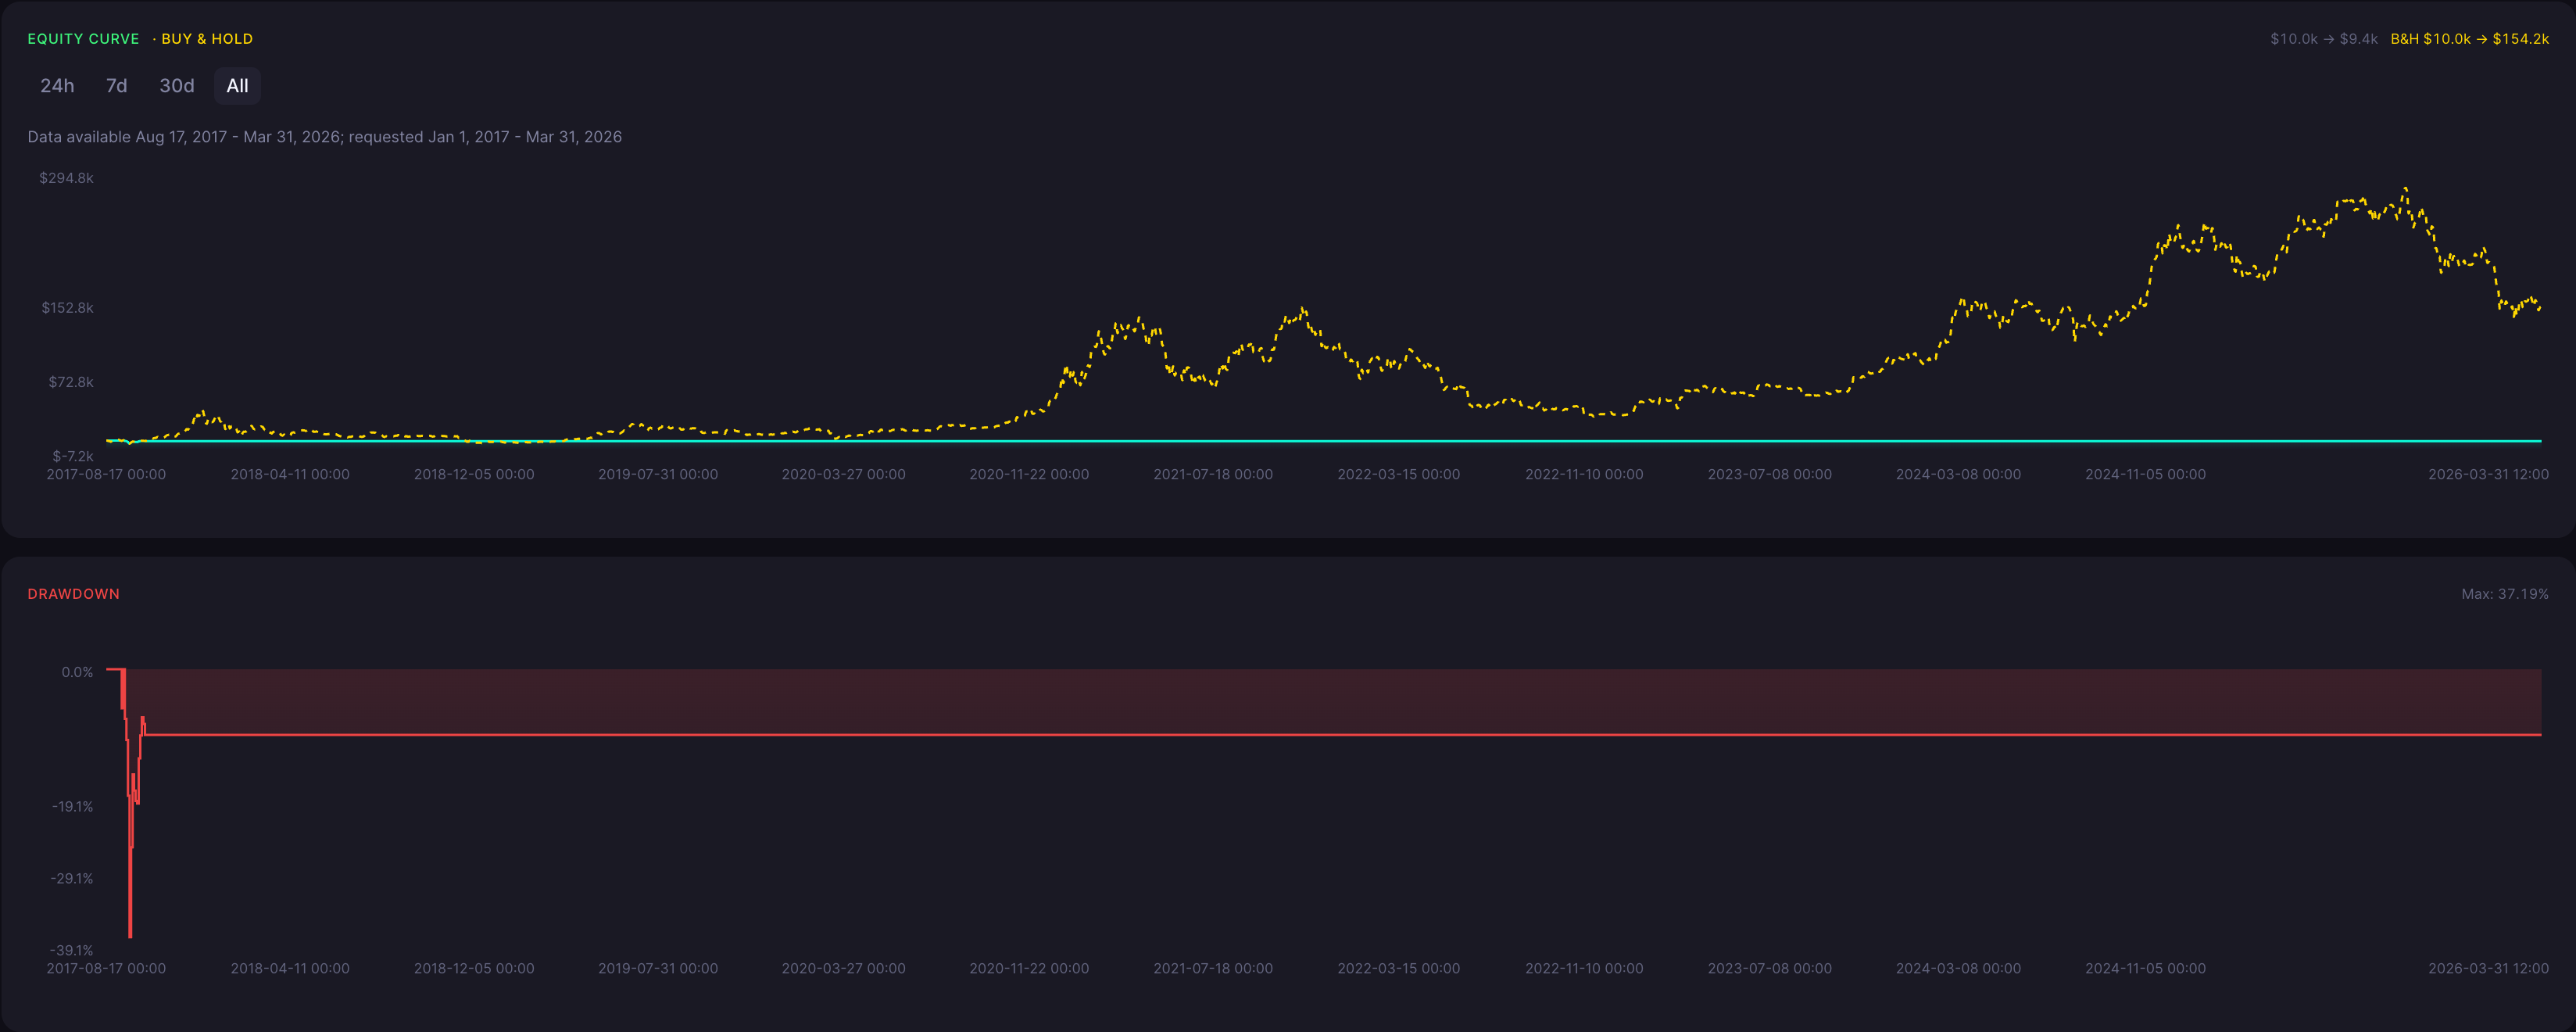Screen dimensions: 2576x1032
Task: Click the -19.1% drawdown axis label
Action: 72,806
